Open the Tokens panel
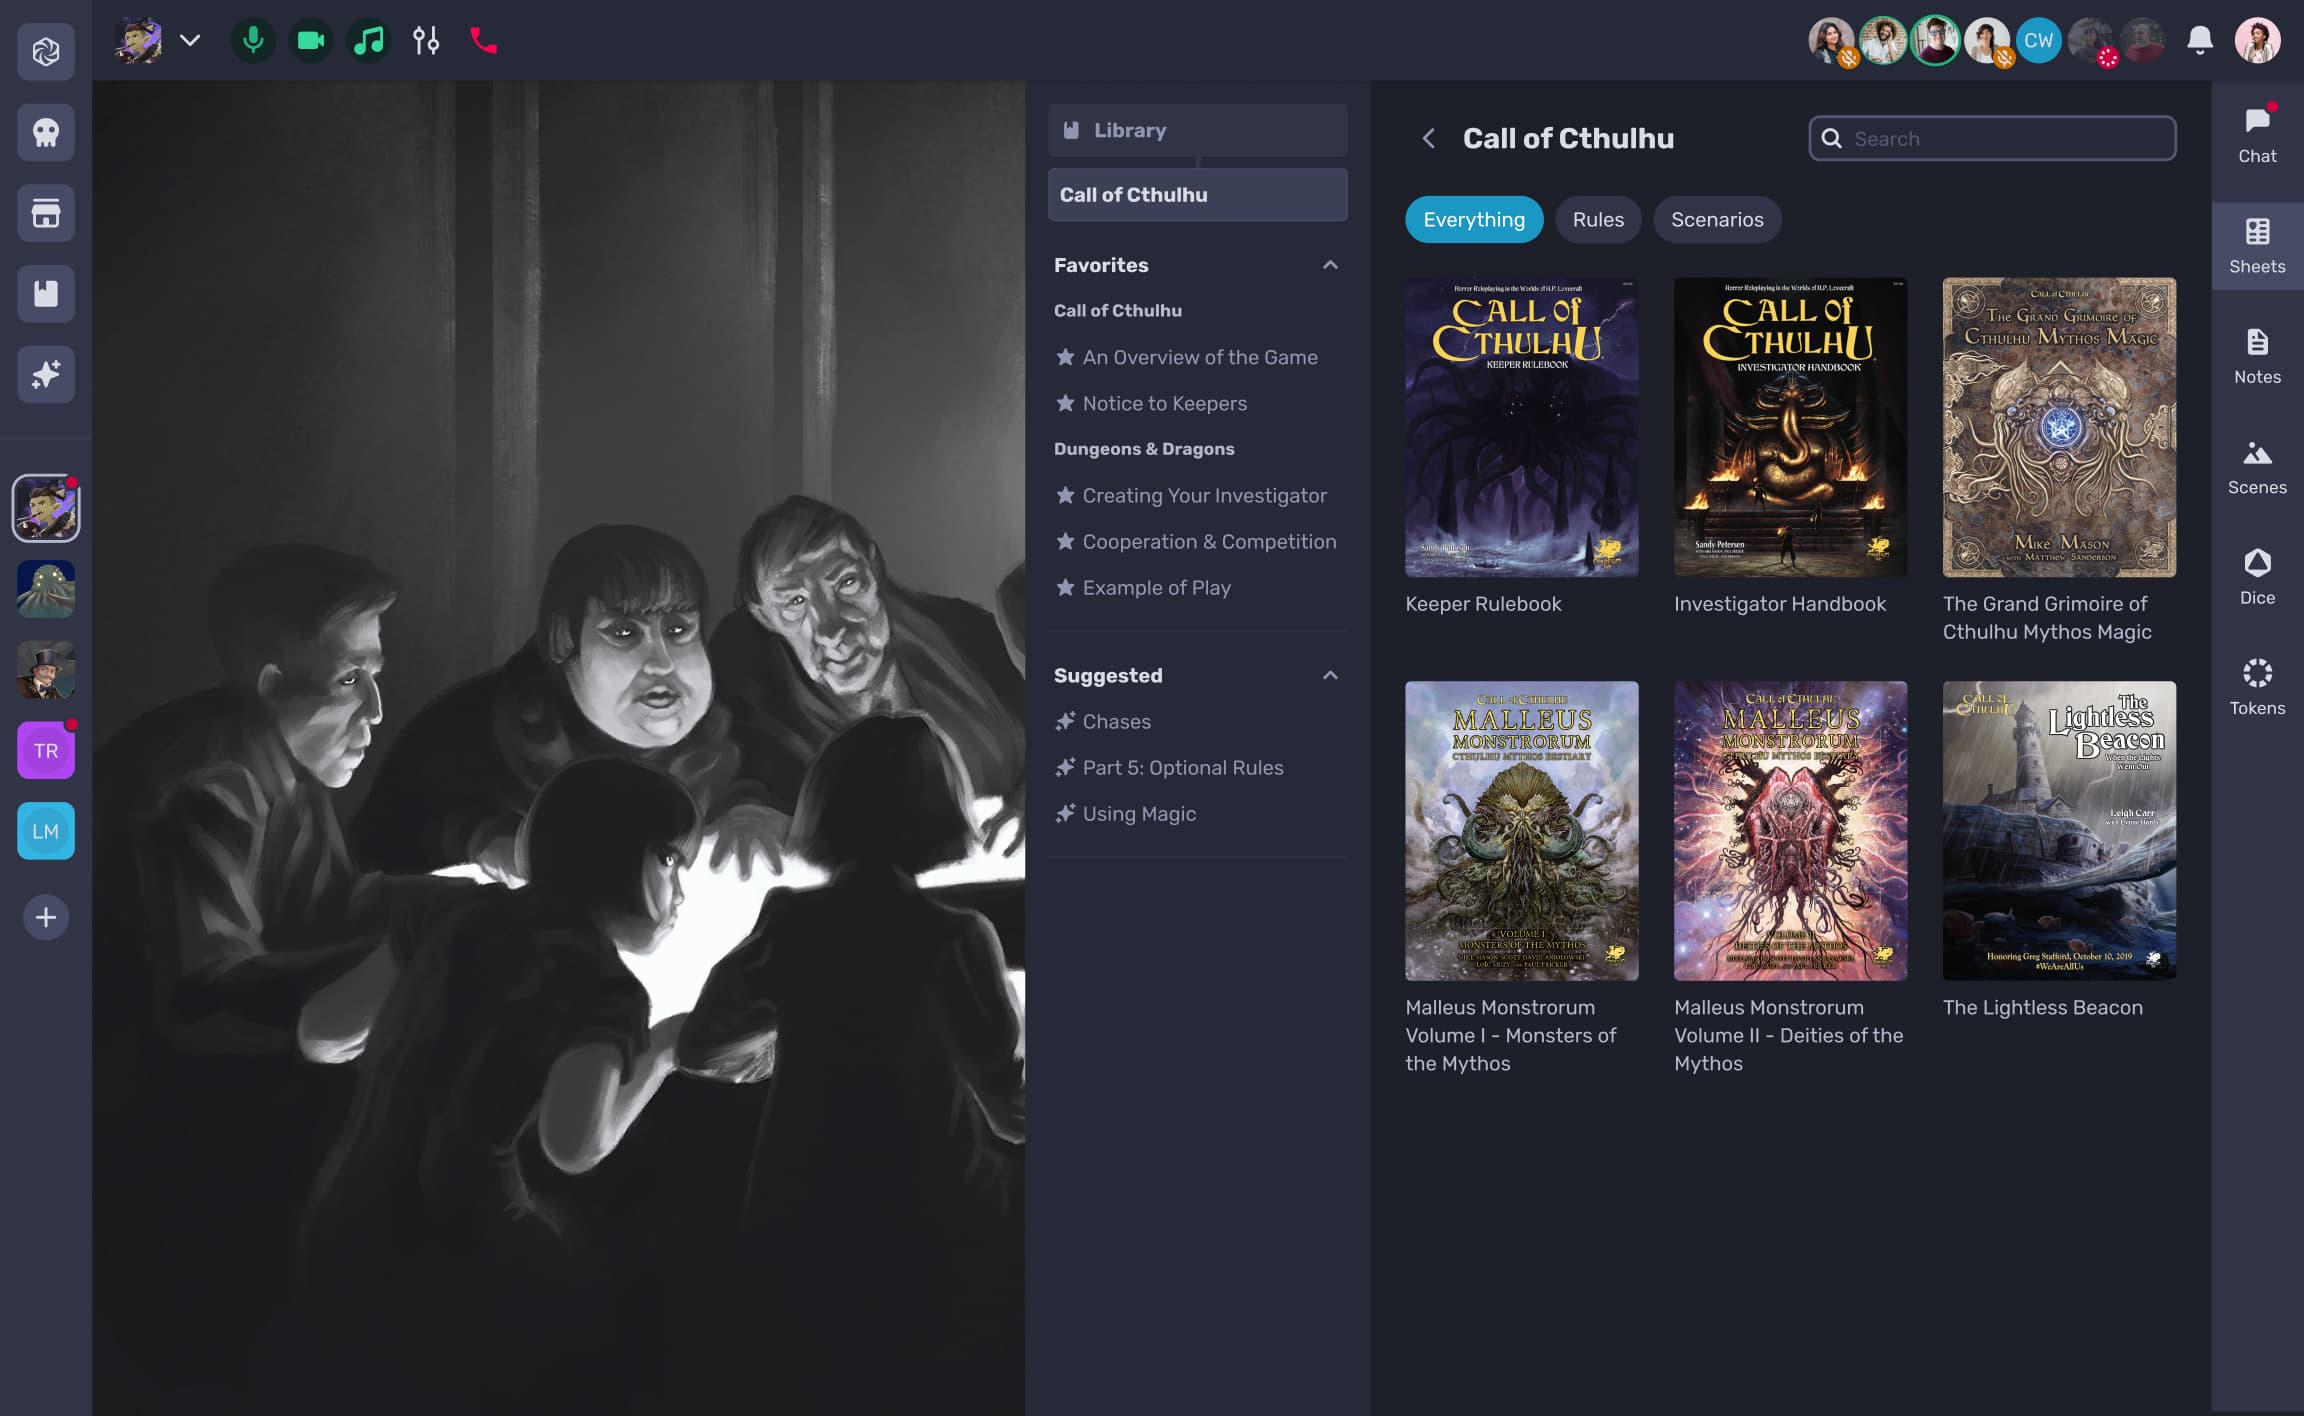The height and width of the screenshot is (1416, 2304). pos(2257,688)
